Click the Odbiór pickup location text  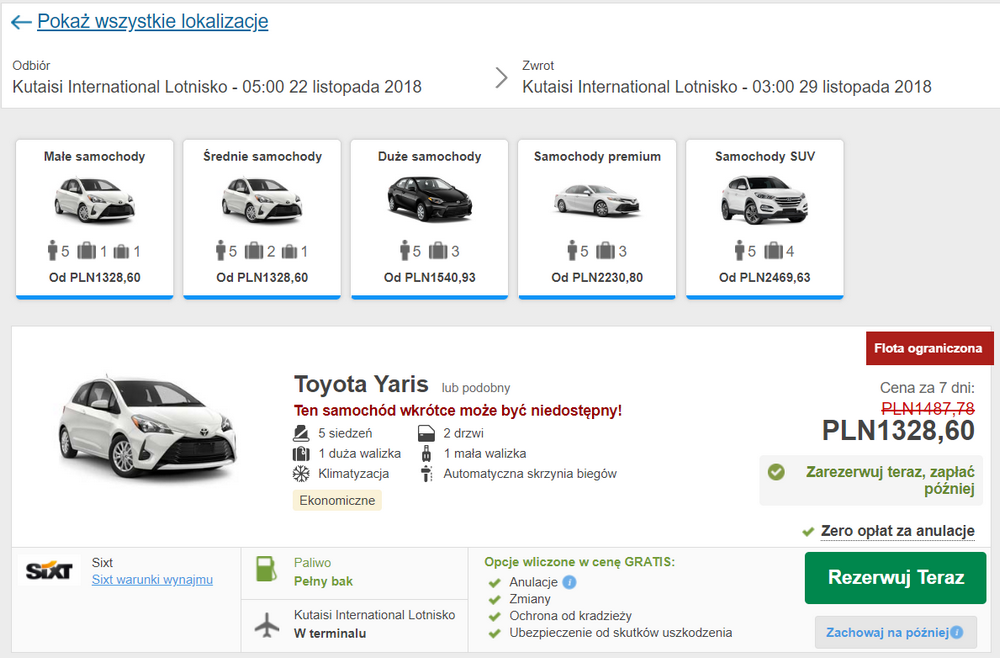click(x=217, y=87)
